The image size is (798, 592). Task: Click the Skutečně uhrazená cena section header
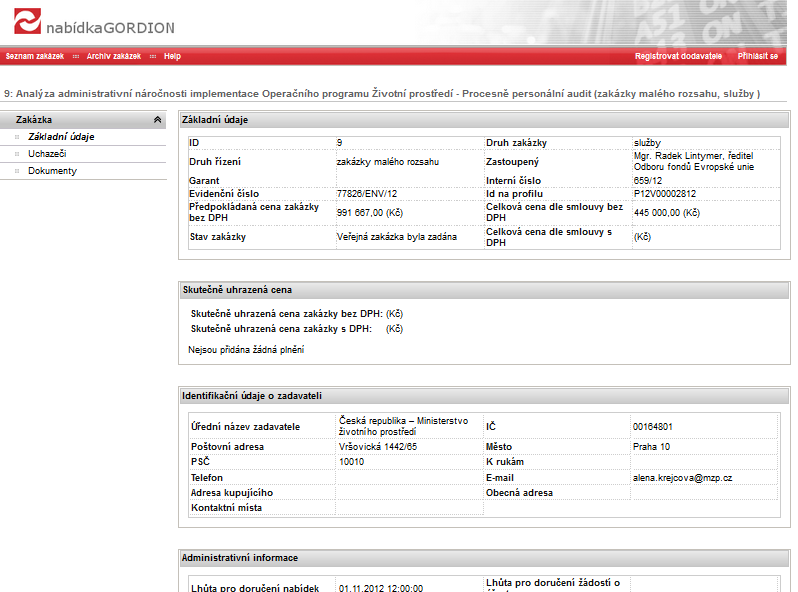(237, 289)
